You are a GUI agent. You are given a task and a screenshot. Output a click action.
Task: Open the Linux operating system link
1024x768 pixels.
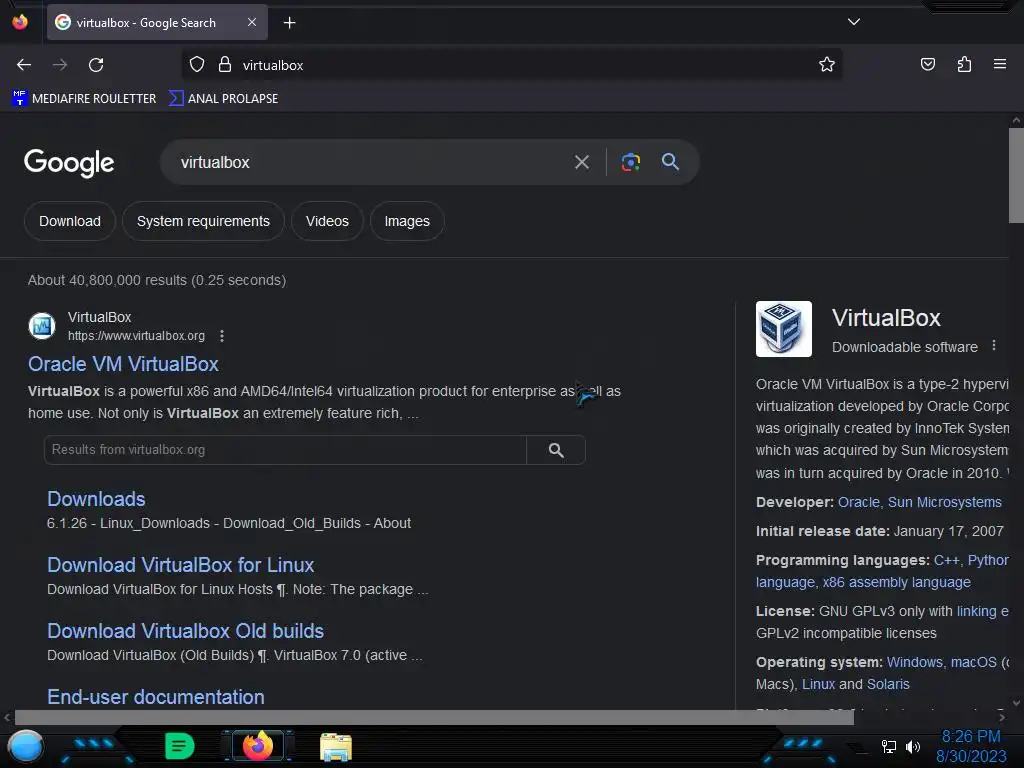tap(818, 684)
